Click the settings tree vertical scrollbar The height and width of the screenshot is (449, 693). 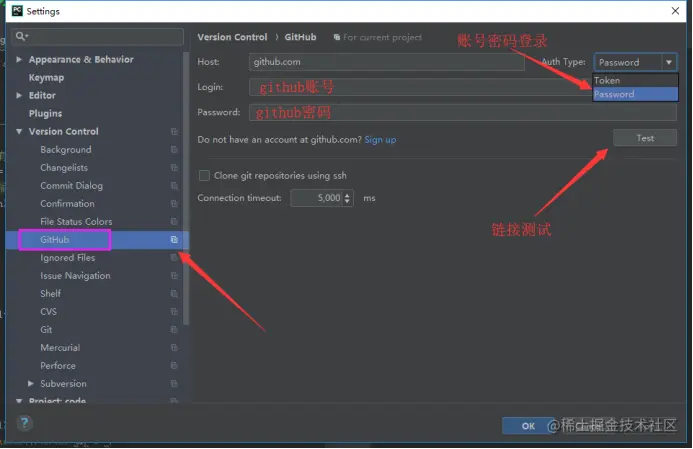click(186, 189)
